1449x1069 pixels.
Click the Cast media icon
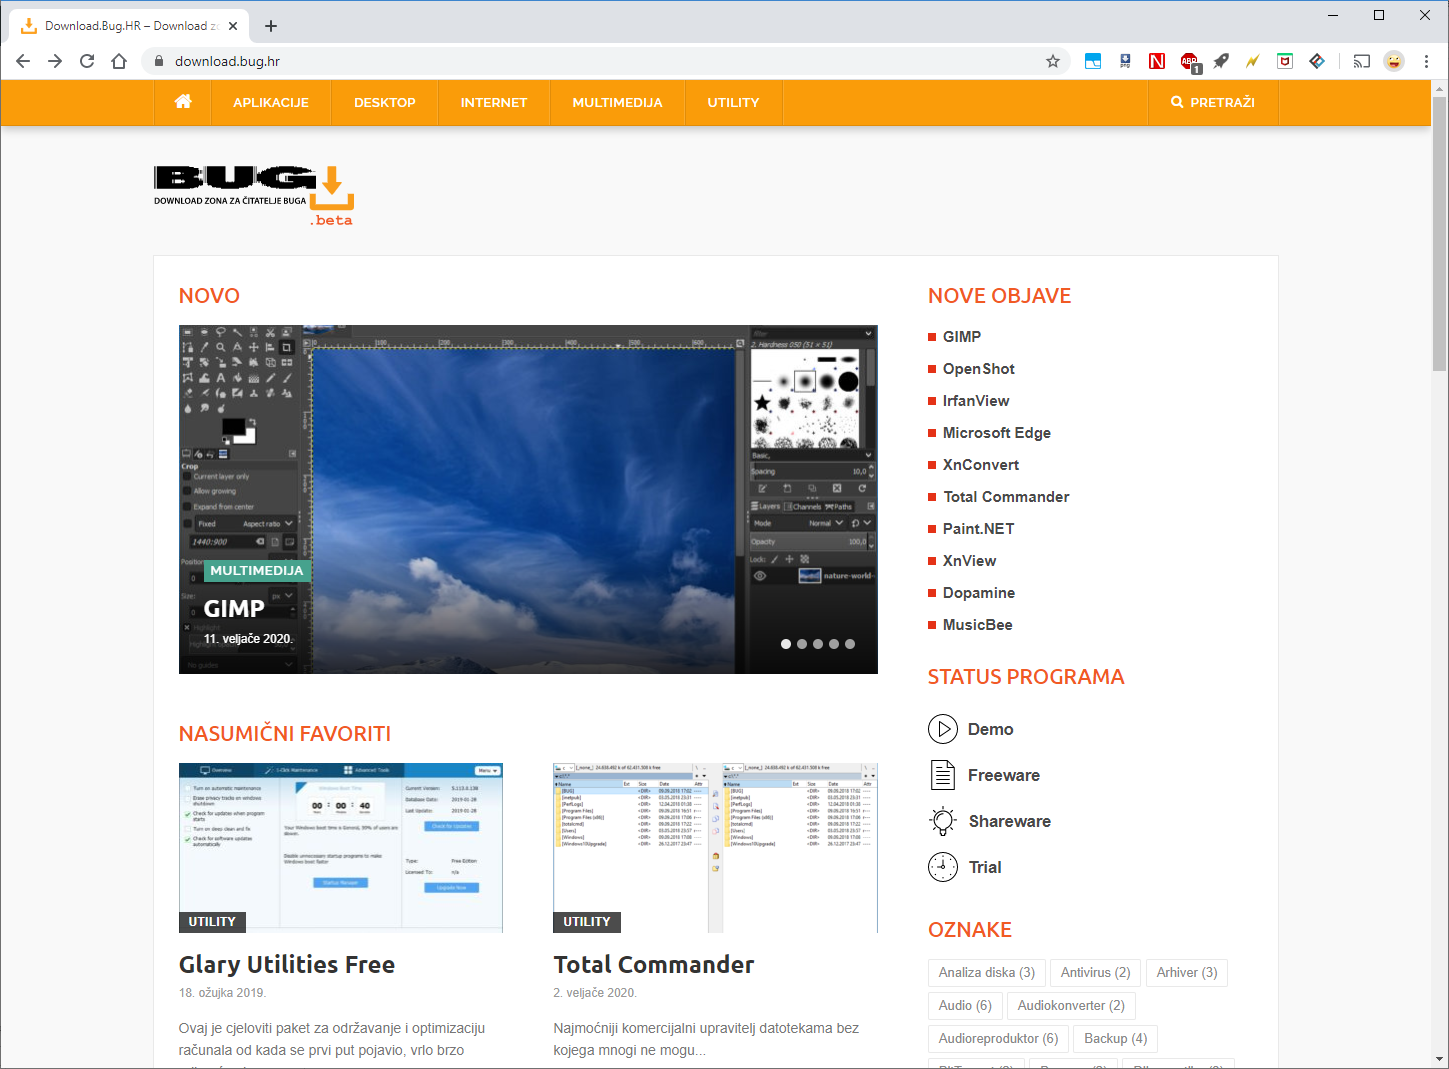pos(1361,61)
